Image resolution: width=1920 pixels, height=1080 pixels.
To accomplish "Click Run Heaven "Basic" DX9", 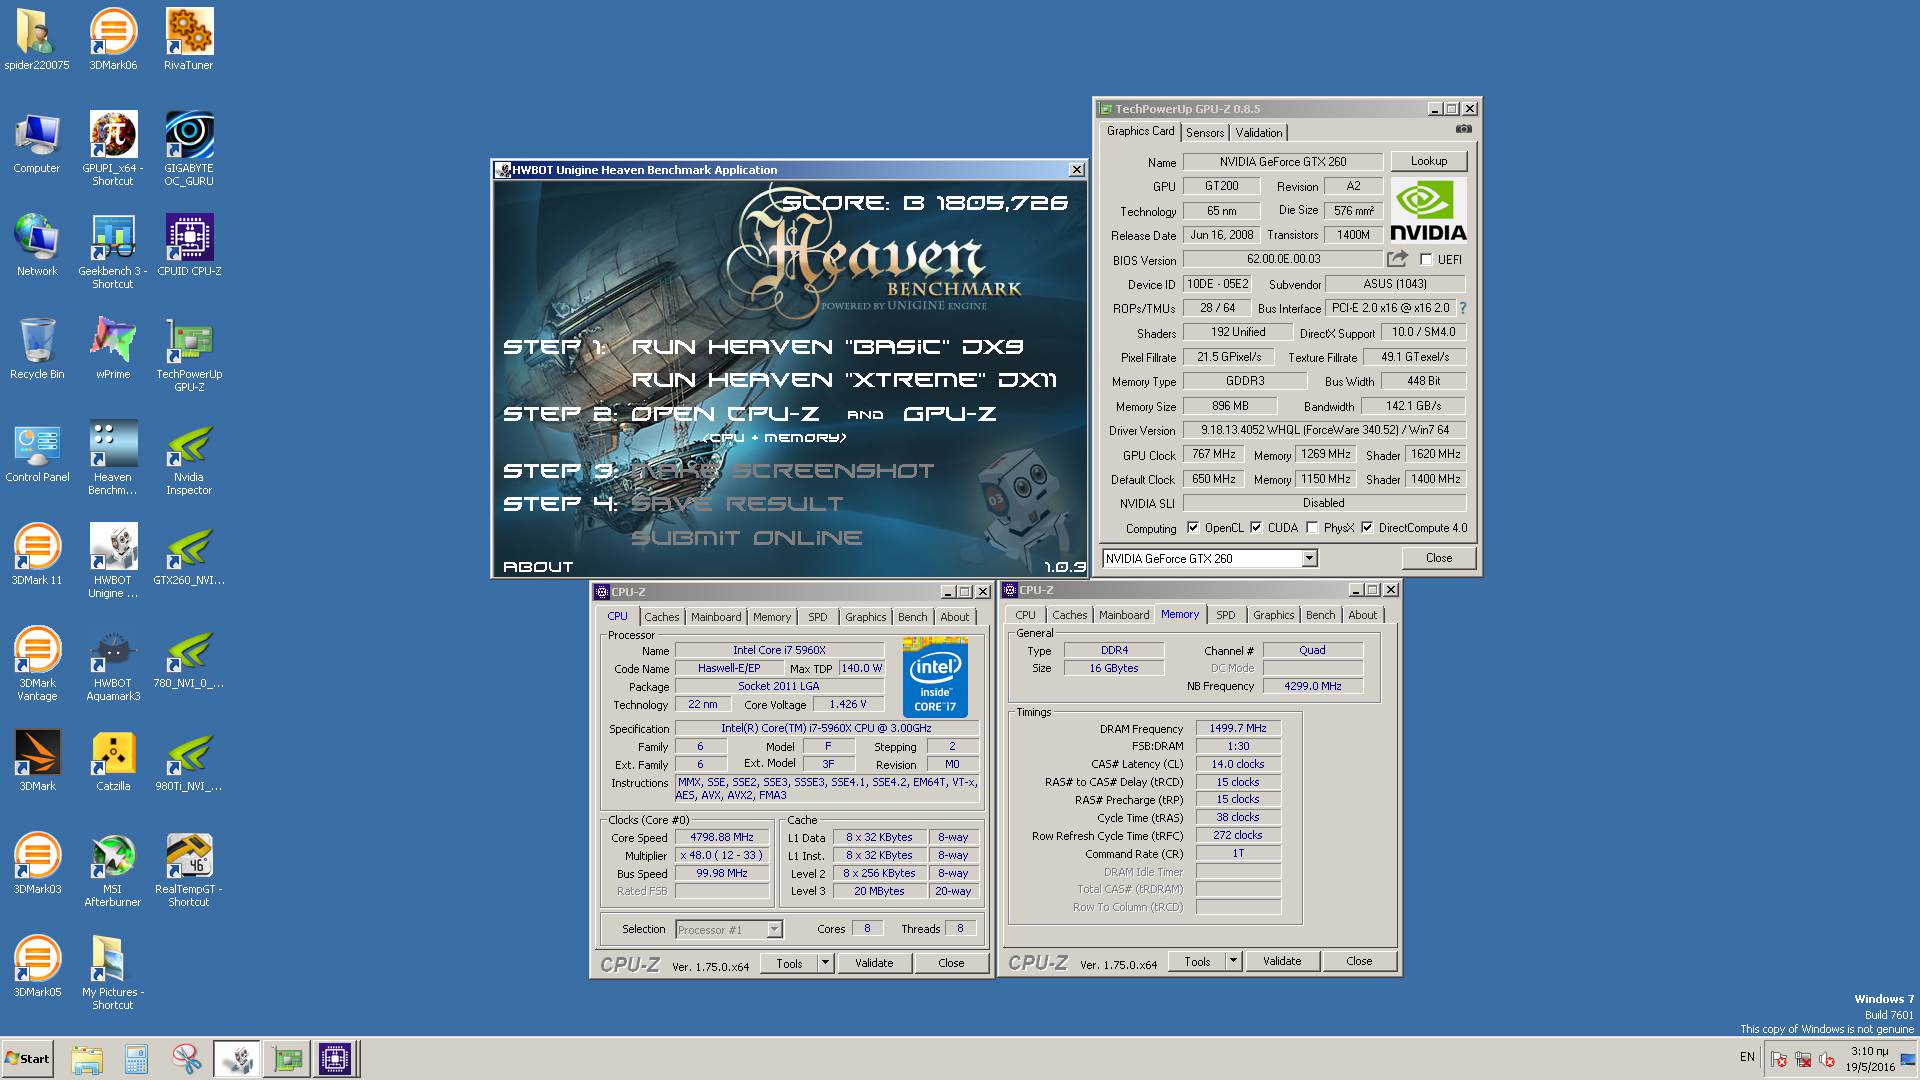I will 828,347.
